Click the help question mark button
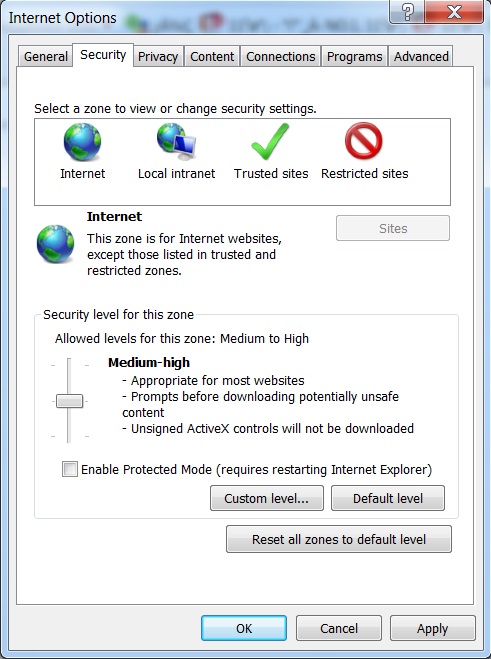The height and width of the screenshot is (659, 491). pyautogui.click(x=407, y=12)
